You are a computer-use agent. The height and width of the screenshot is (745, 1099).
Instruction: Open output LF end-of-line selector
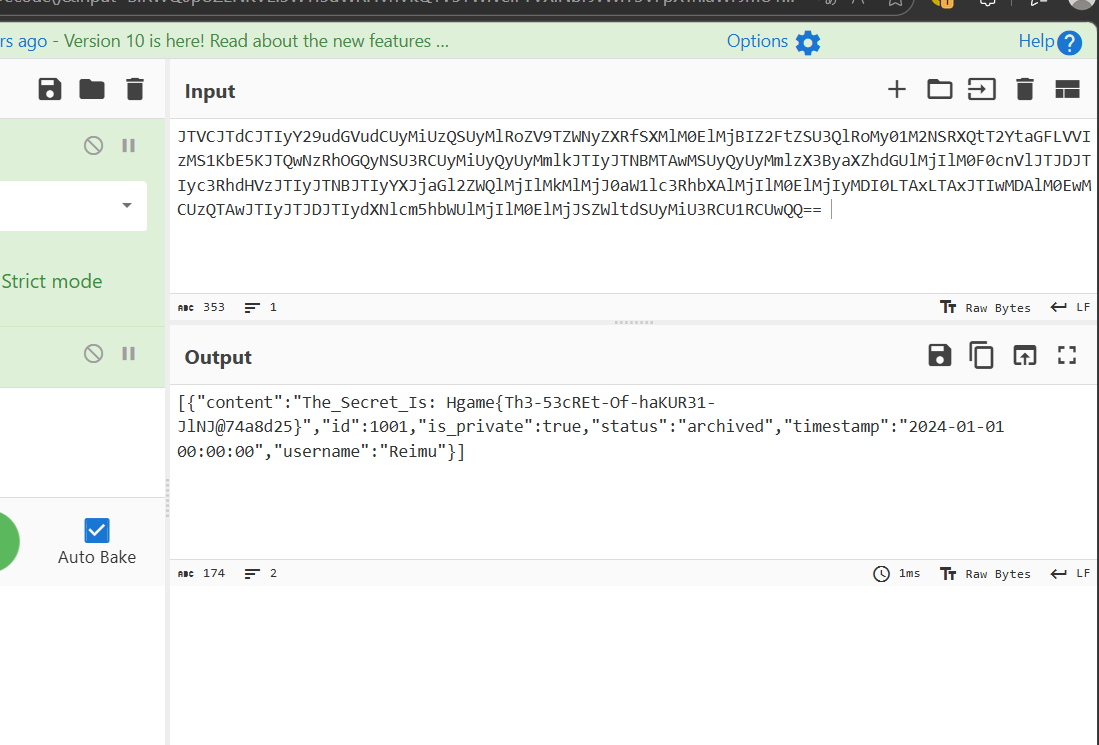point(1070,574)
